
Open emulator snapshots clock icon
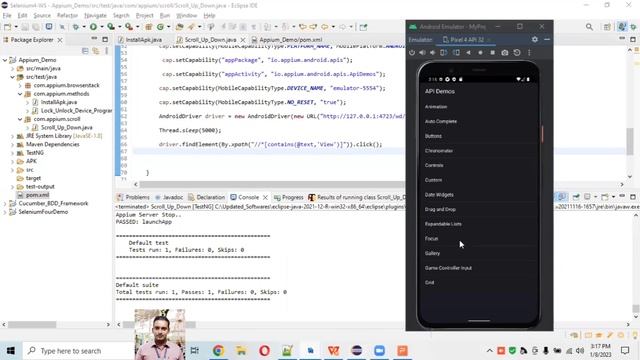pyautogui.click(x=517, y=53)
